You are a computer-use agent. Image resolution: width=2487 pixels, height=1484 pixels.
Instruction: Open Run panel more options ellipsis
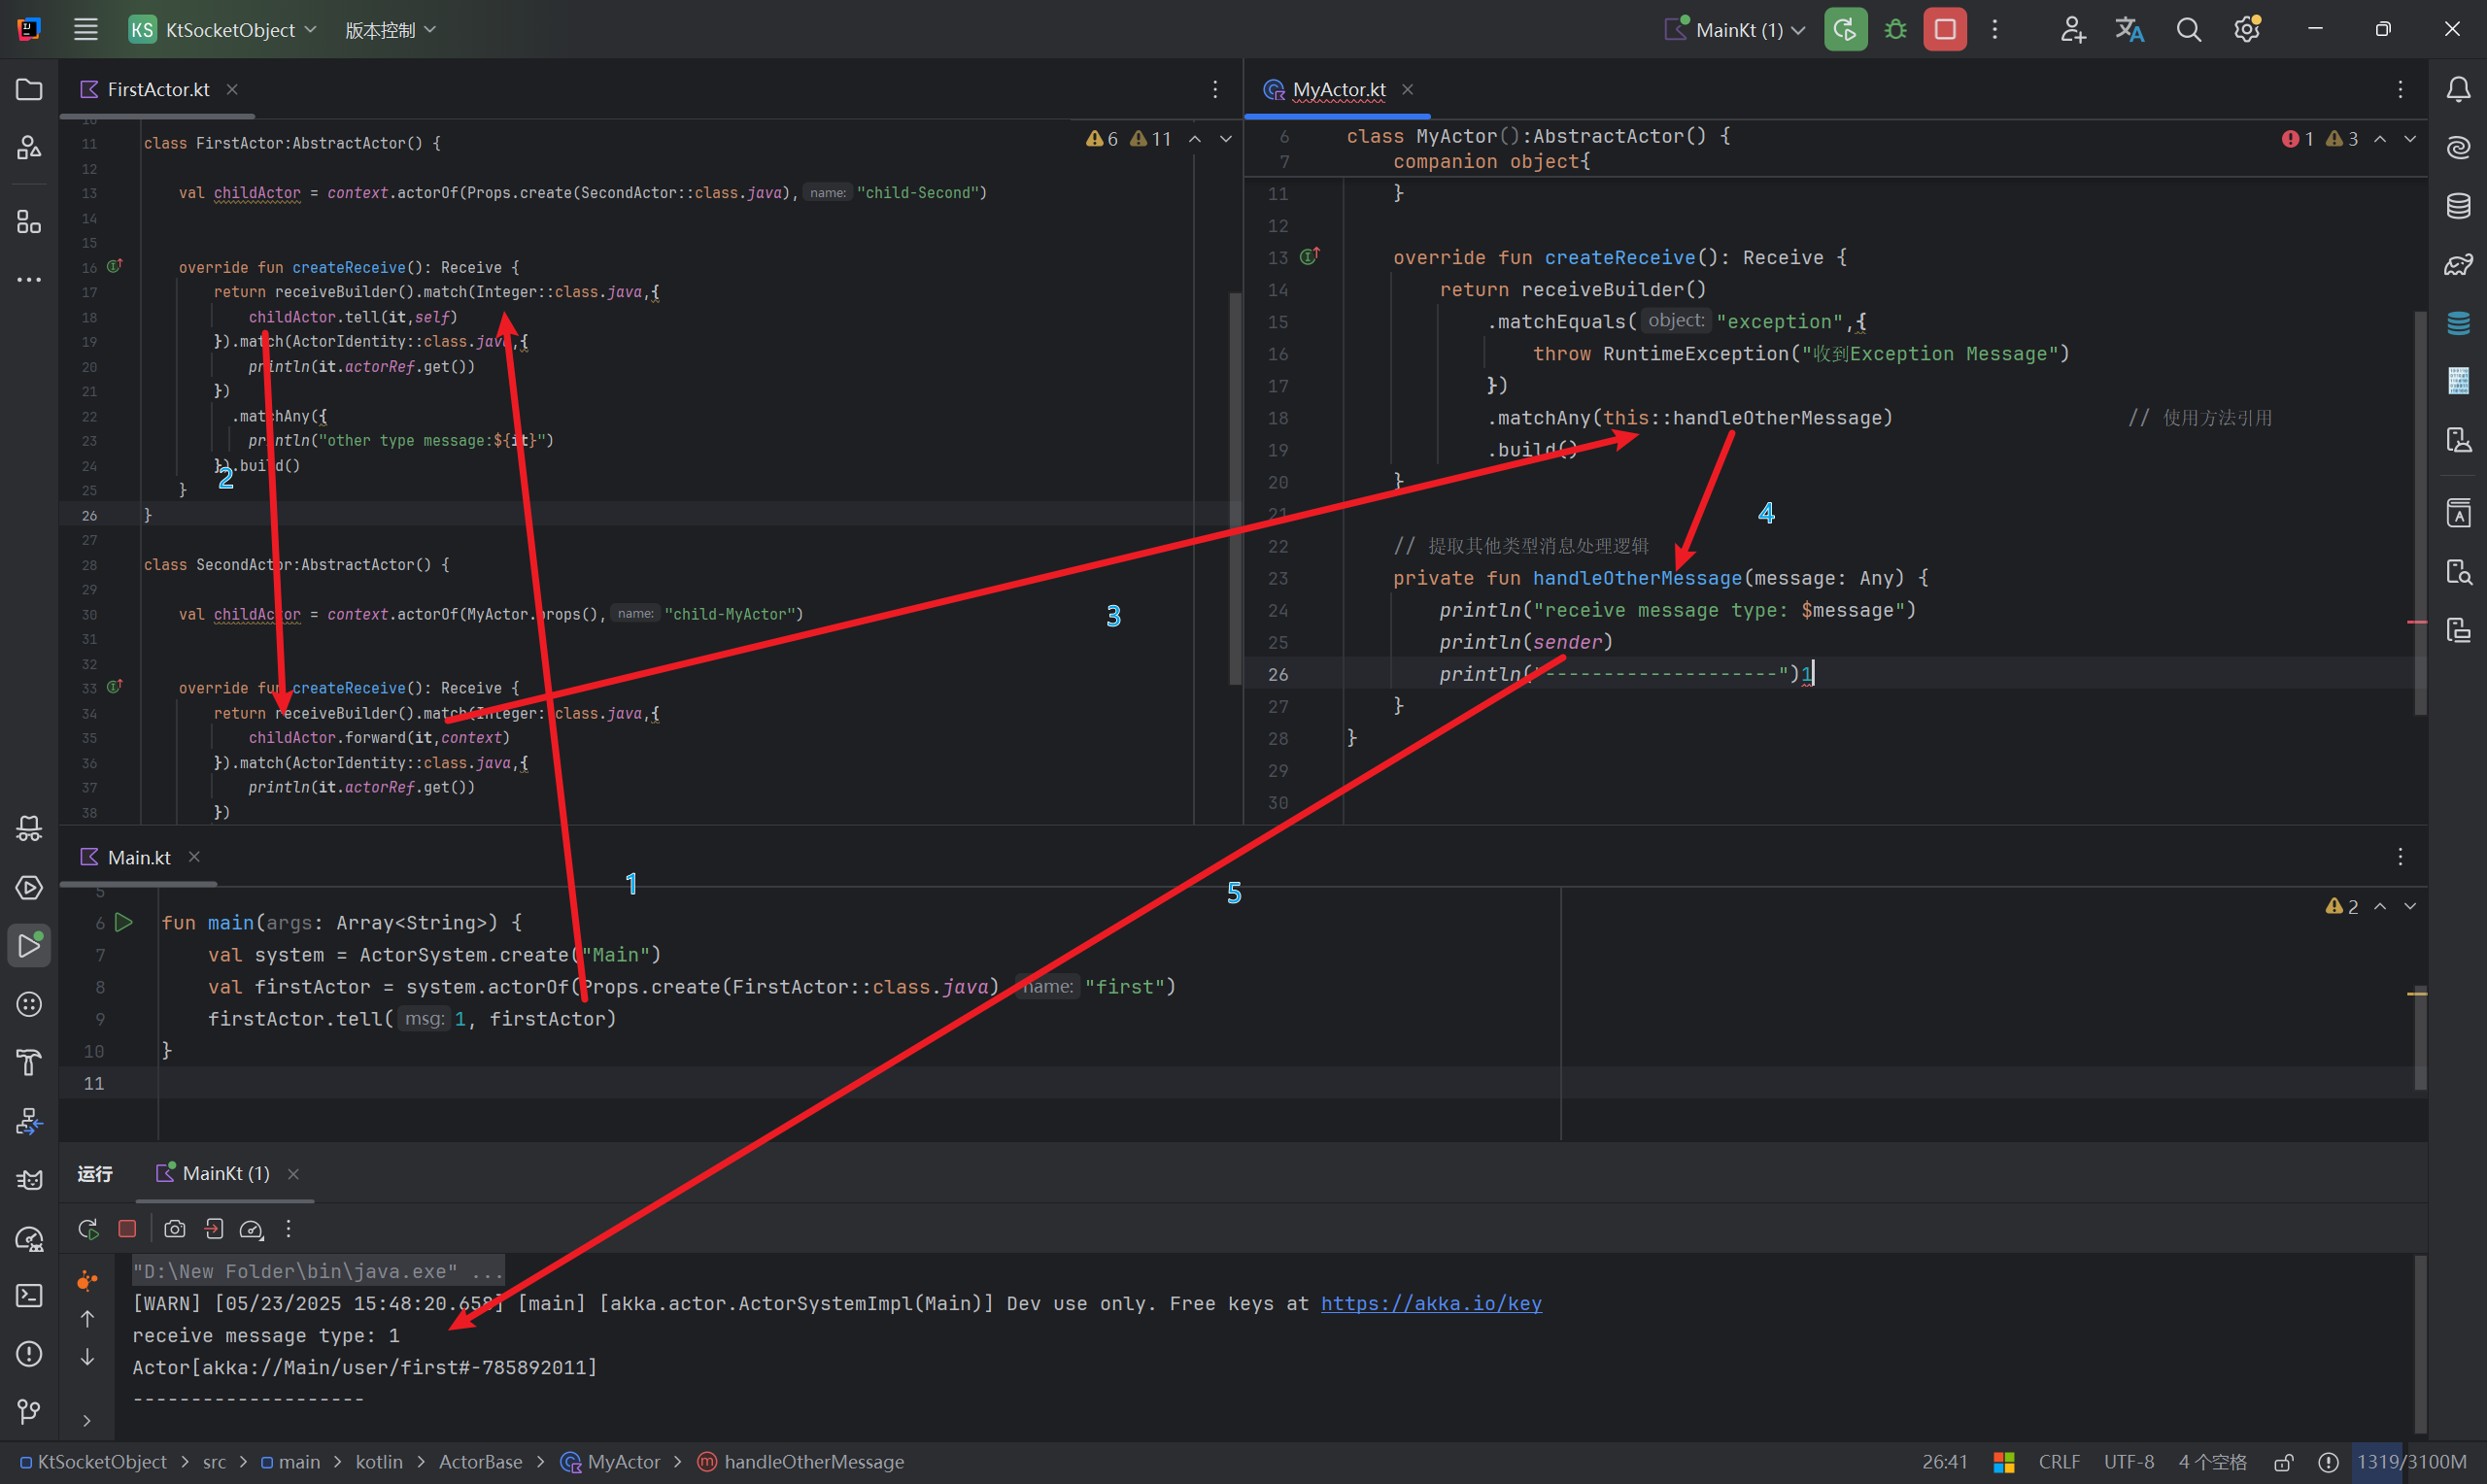click(x=289, y=1228)
